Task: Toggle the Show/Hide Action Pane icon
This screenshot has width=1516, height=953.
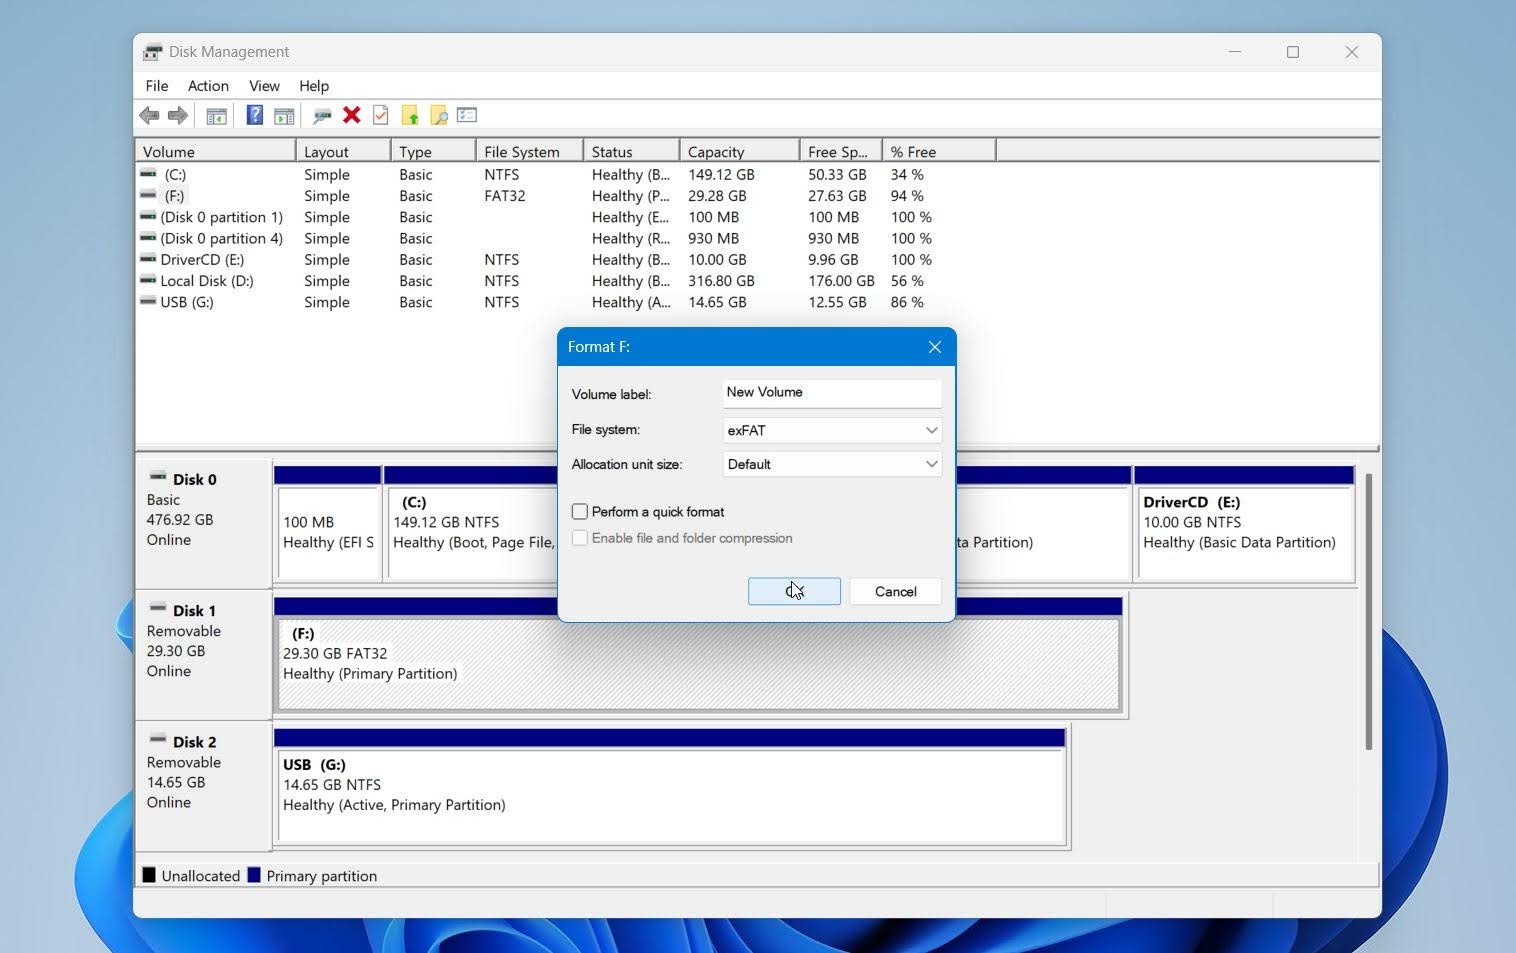Action: [284, 116]
